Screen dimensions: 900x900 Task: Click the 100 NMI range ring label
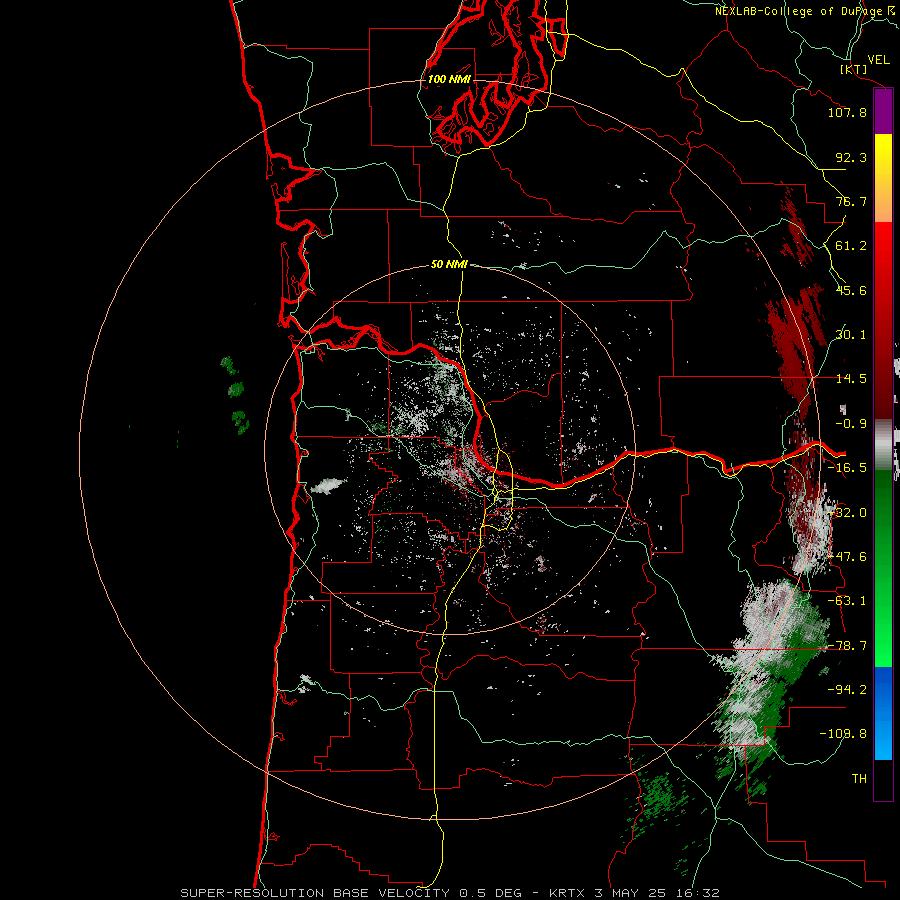[x=449, y=79]
